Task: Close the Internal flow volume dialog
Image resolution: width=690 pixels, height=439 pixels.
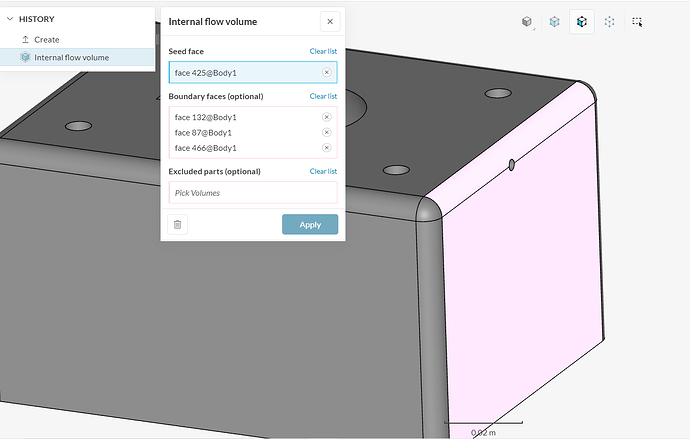Action: 330,22
